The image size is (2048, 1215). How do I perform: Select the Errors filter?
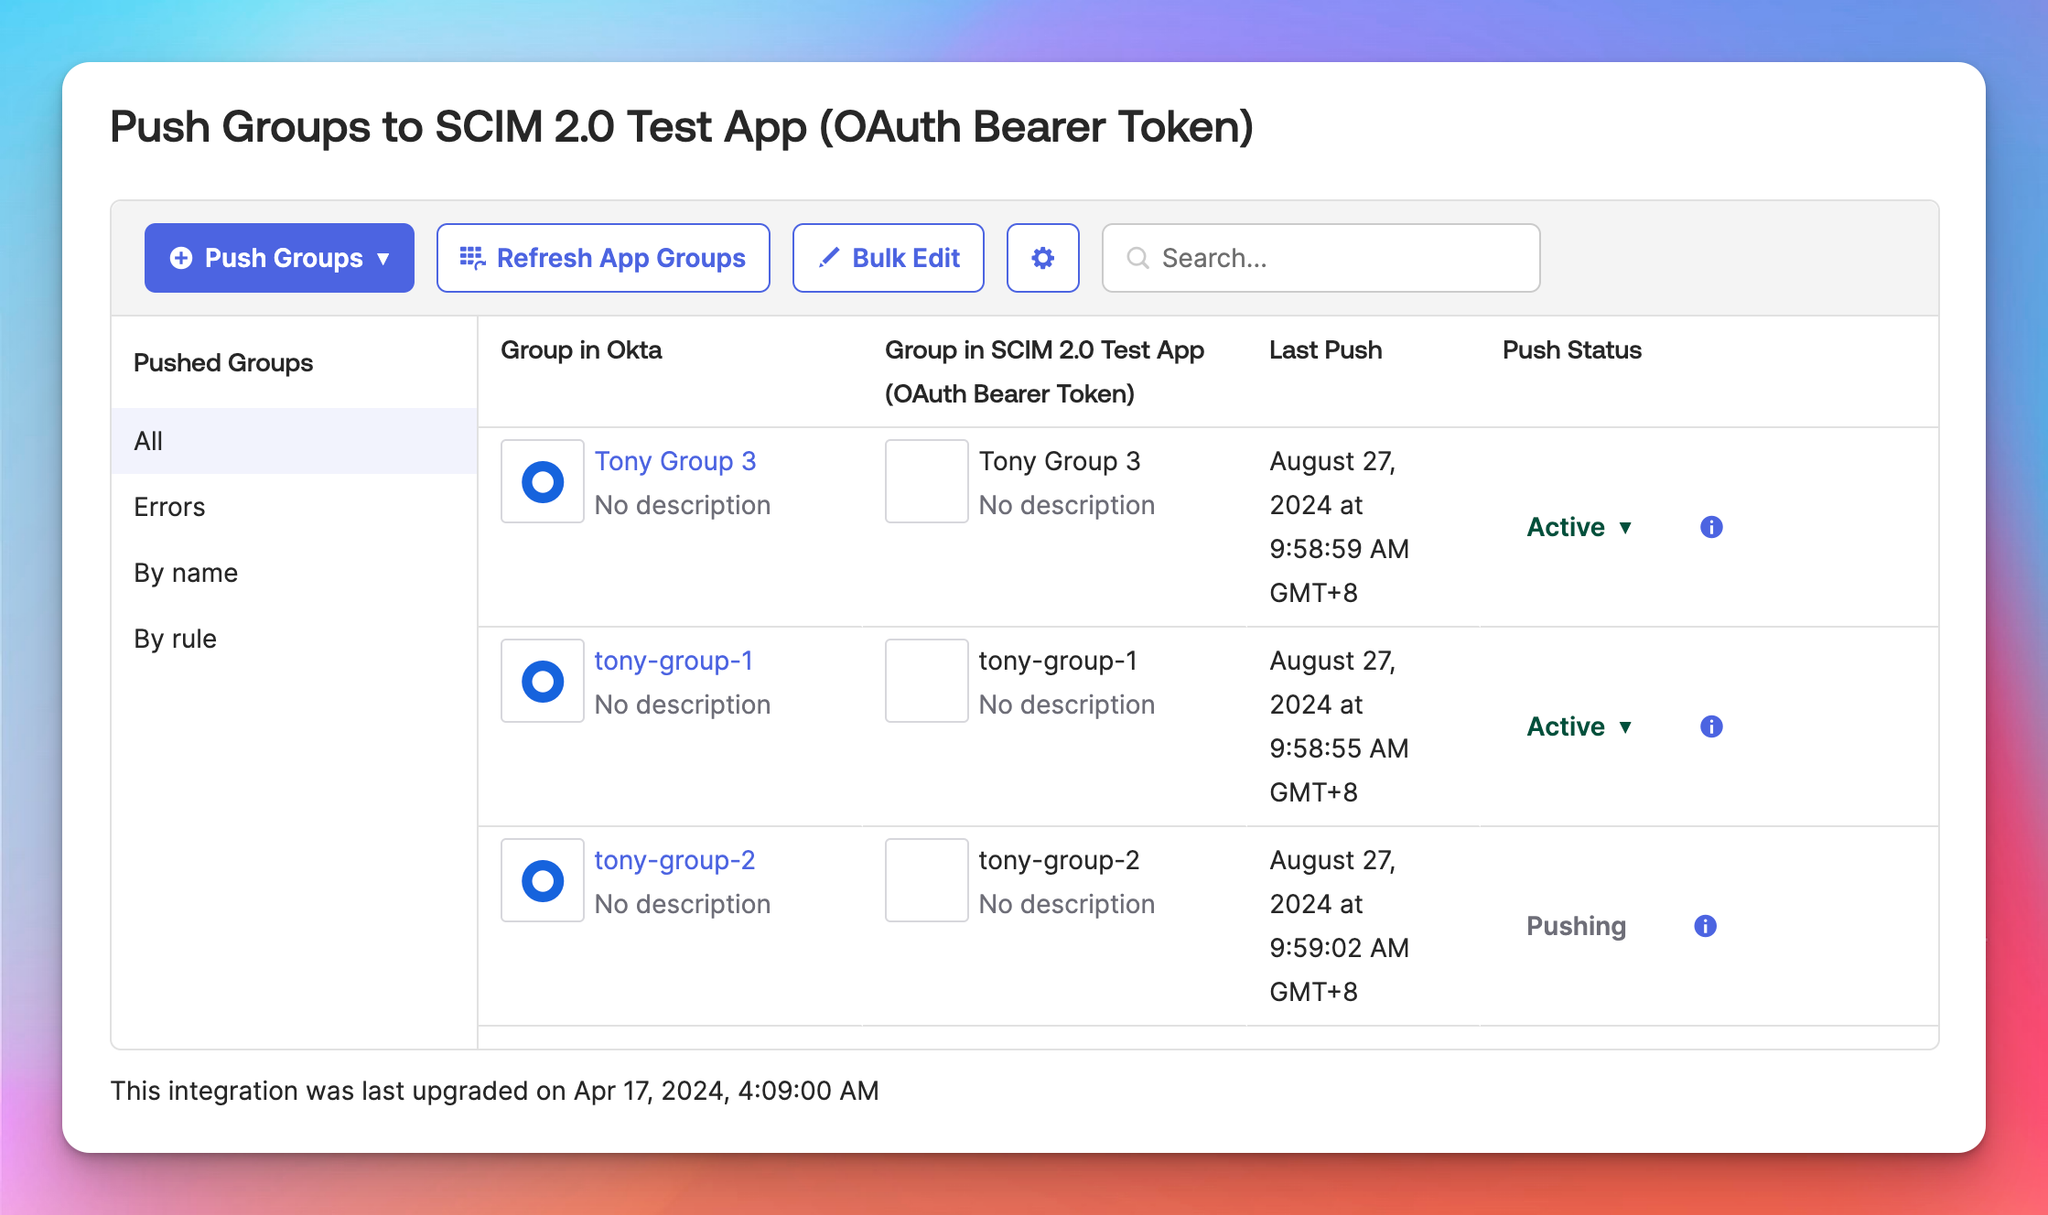(x=294, y=507)
